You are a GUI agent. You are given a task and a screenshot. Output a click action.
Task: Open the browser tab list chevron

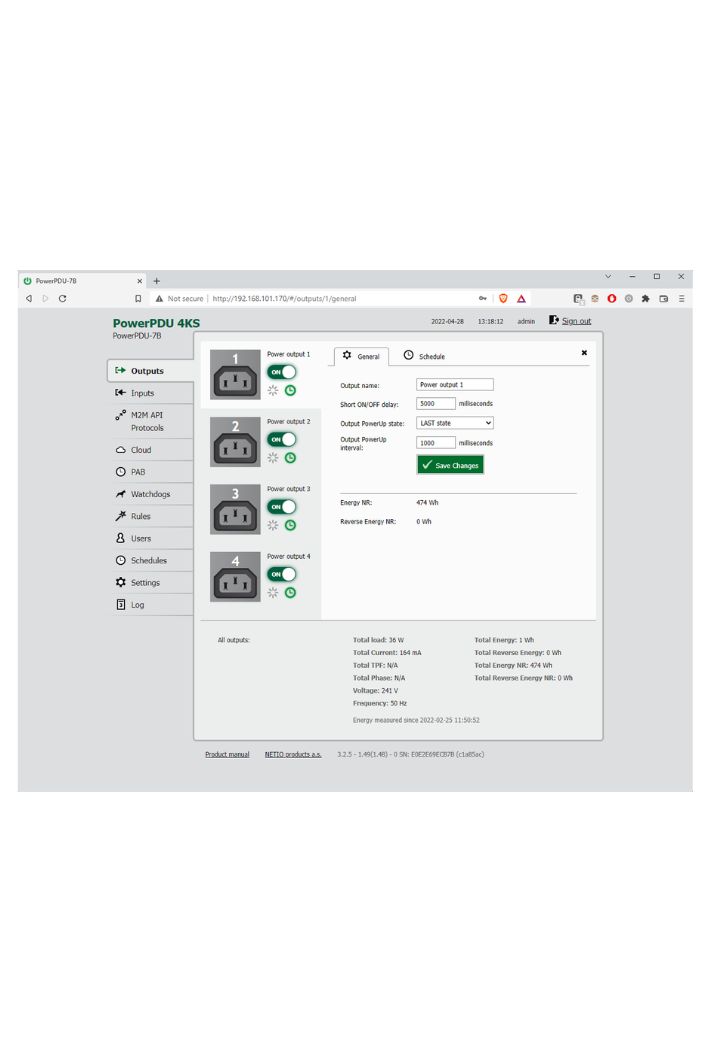pos(608,277)
